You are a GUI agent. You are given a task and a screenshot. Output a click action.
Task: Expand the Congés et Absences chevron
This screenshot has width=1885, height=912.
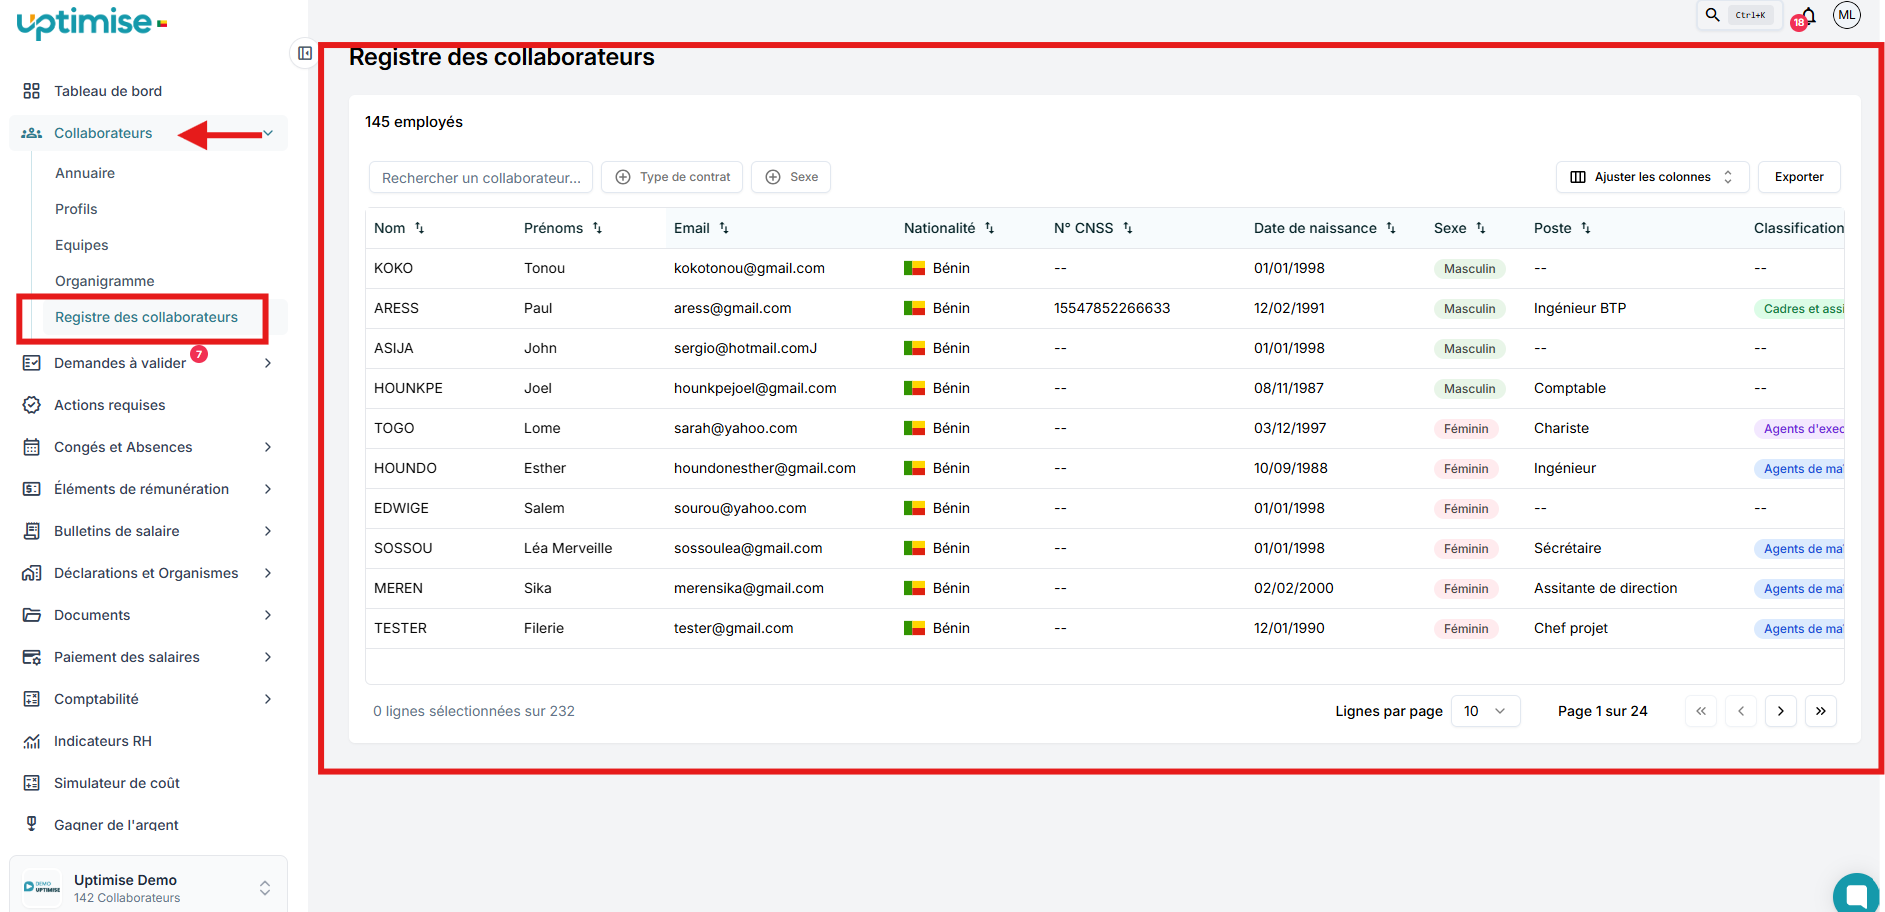tap(268, 447)
